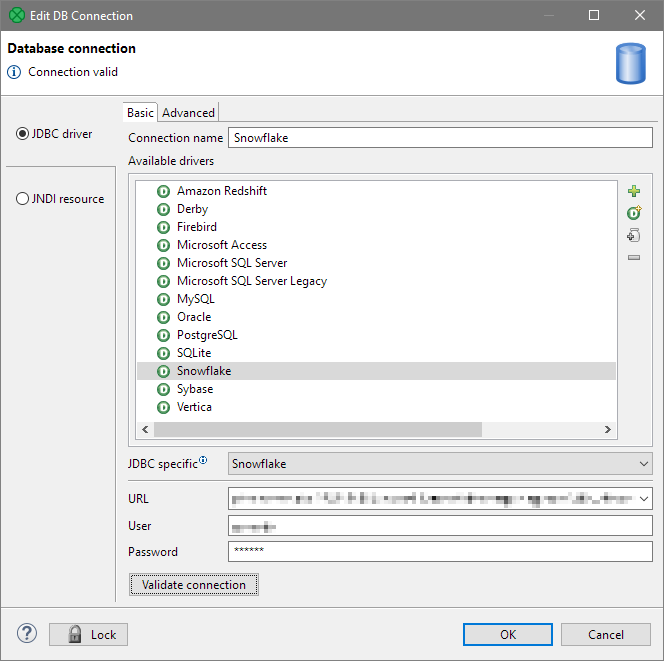
Task: Select MySQL in available drivers
Action: click(196, 299)
